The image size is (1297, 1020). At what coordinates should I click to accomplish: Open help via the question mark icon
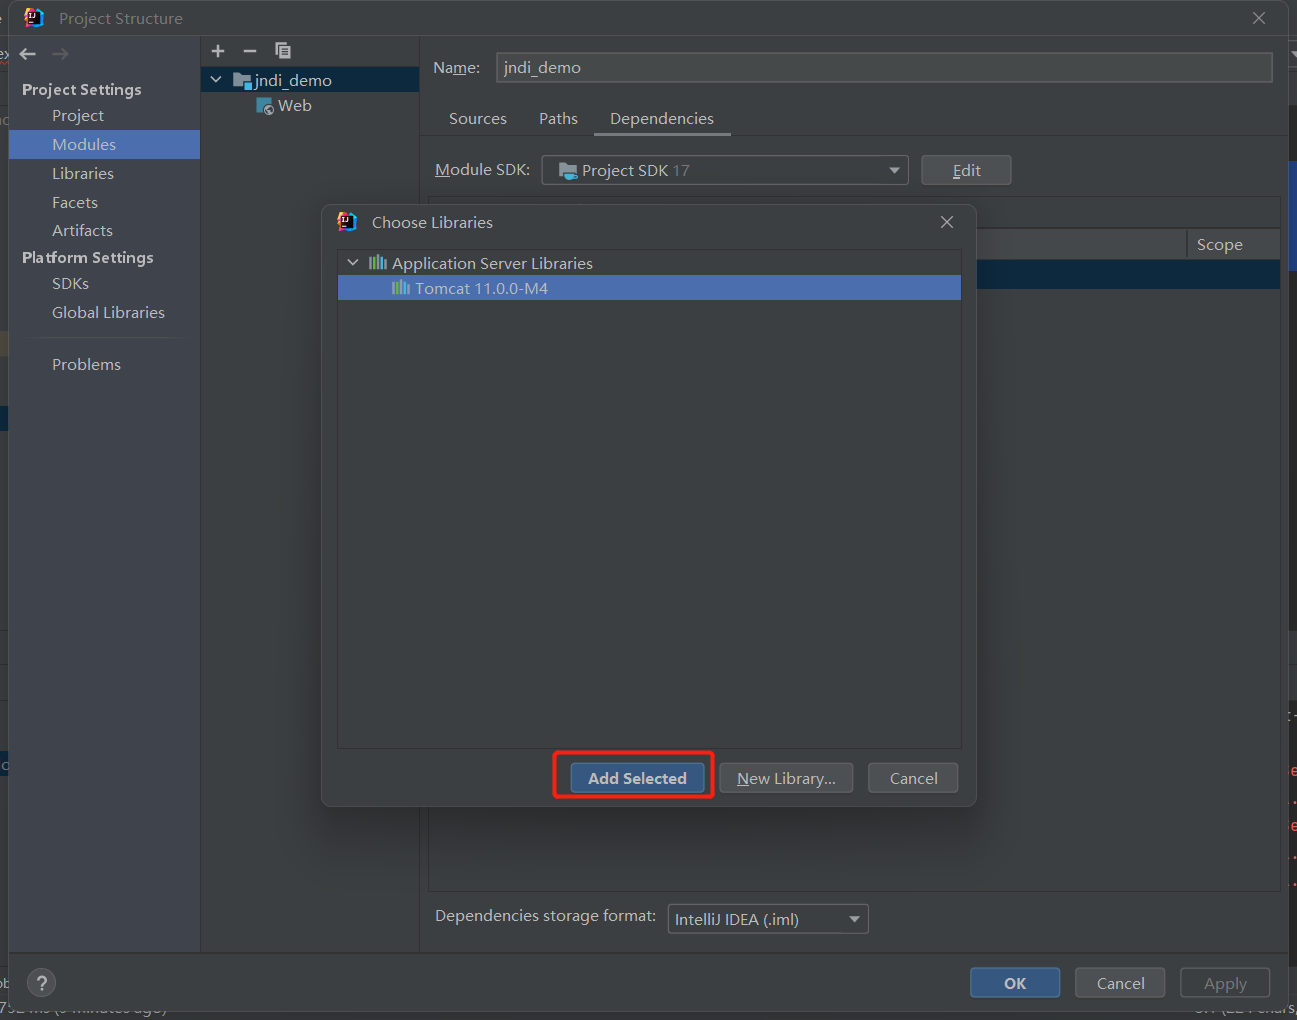(x=42, y=983)
